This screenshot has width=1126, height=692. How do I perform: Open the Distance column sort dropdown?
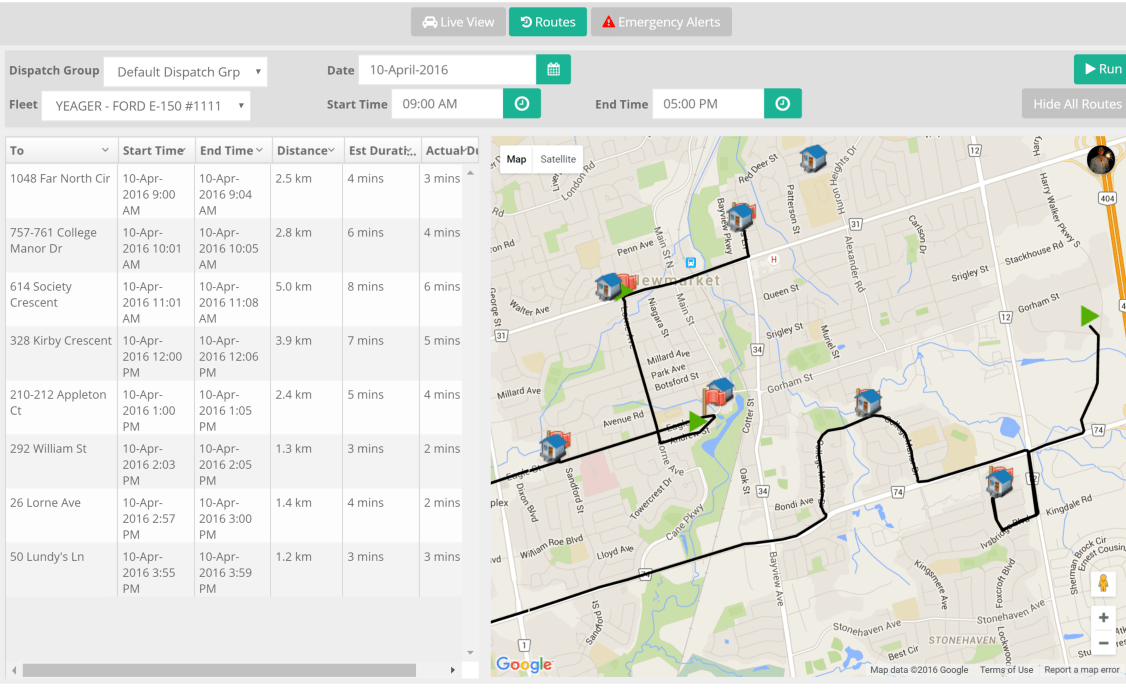pos(330,150)
